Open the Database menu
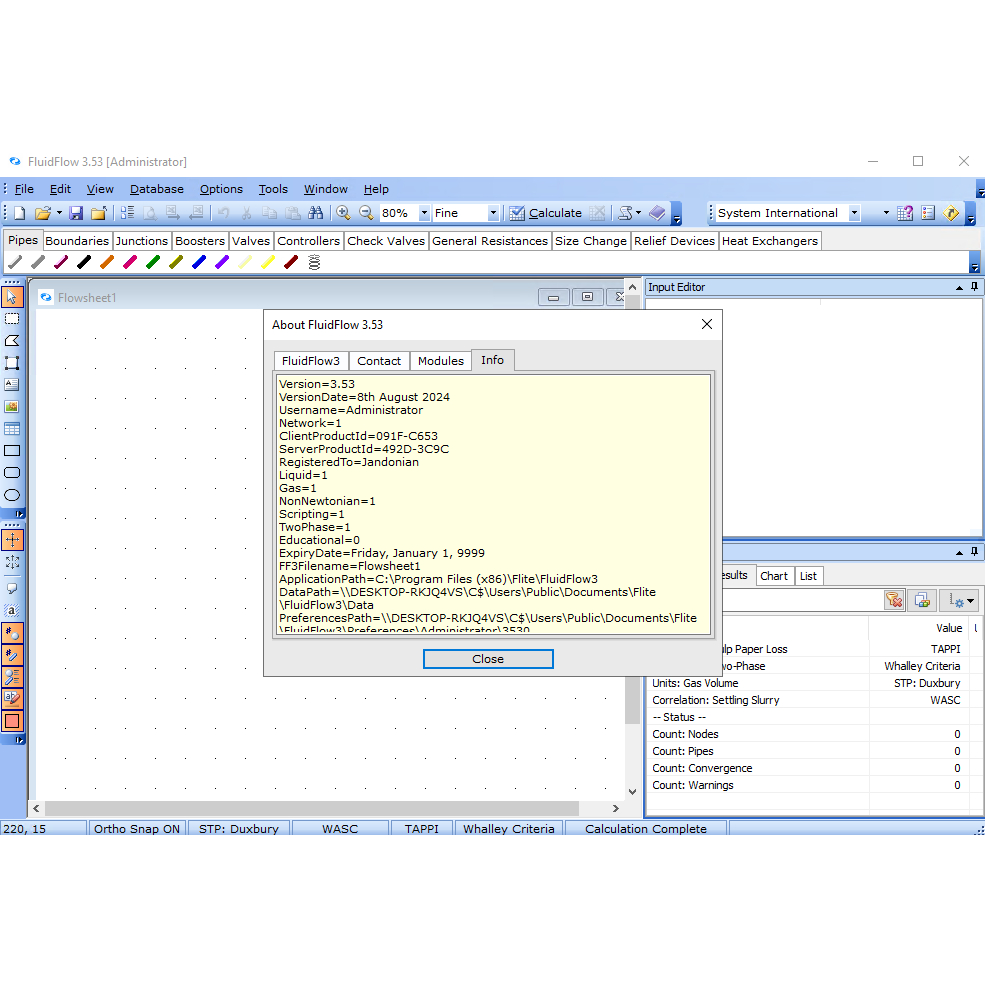Viewport: 985px width, 985px height. click(x=156, y=189)
